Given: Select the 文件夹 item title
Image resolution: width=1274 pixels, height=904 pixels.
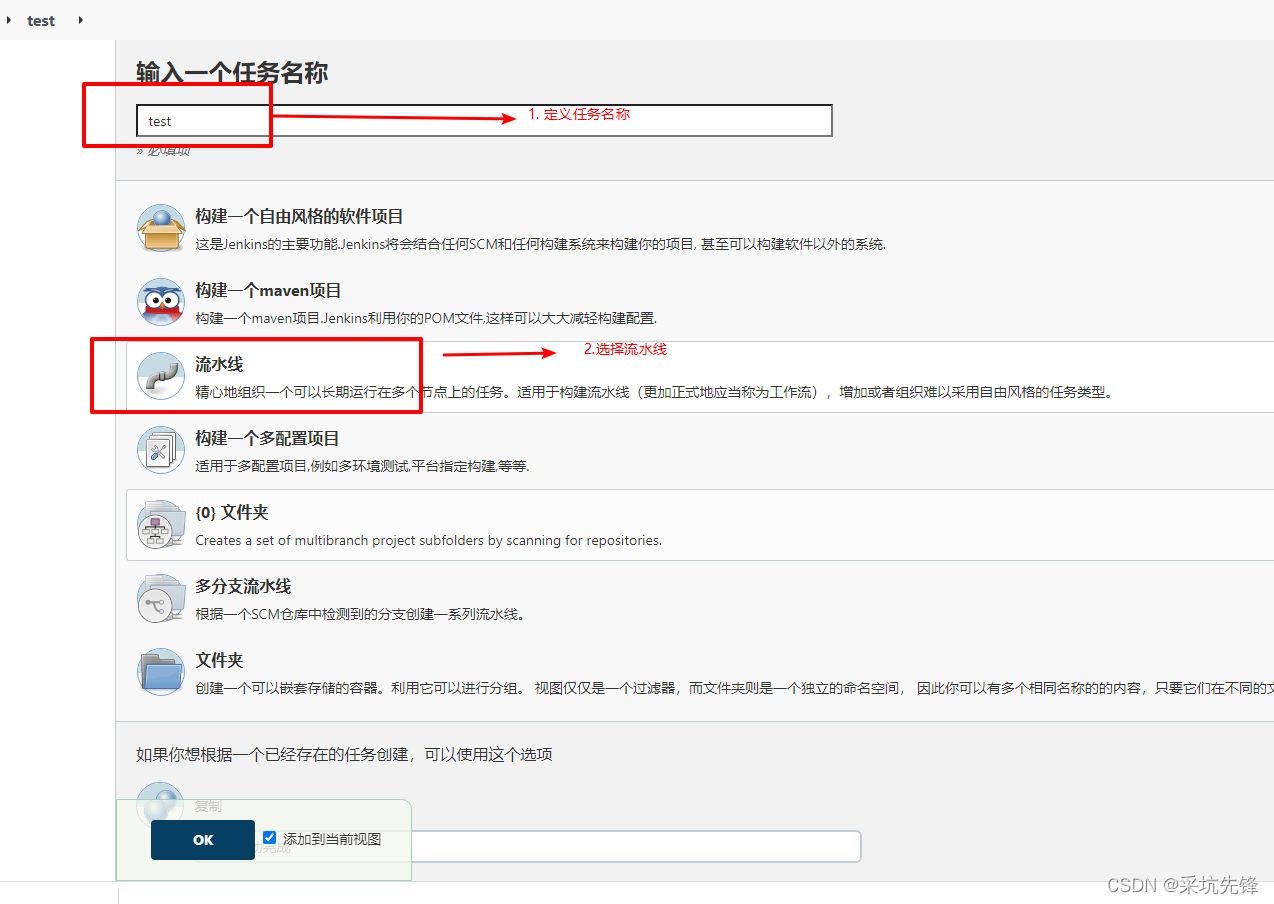Looking at the screenshot, I should (219, 660).
